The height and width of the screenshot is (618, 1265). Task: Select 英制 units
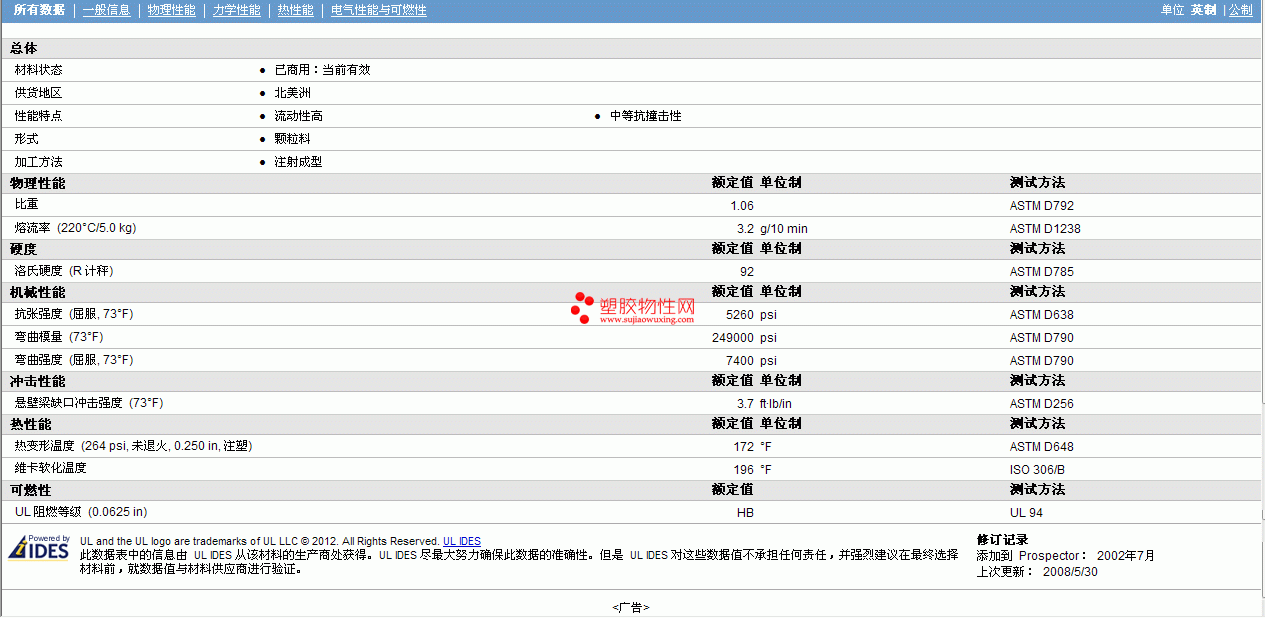tap(1203, 10)
